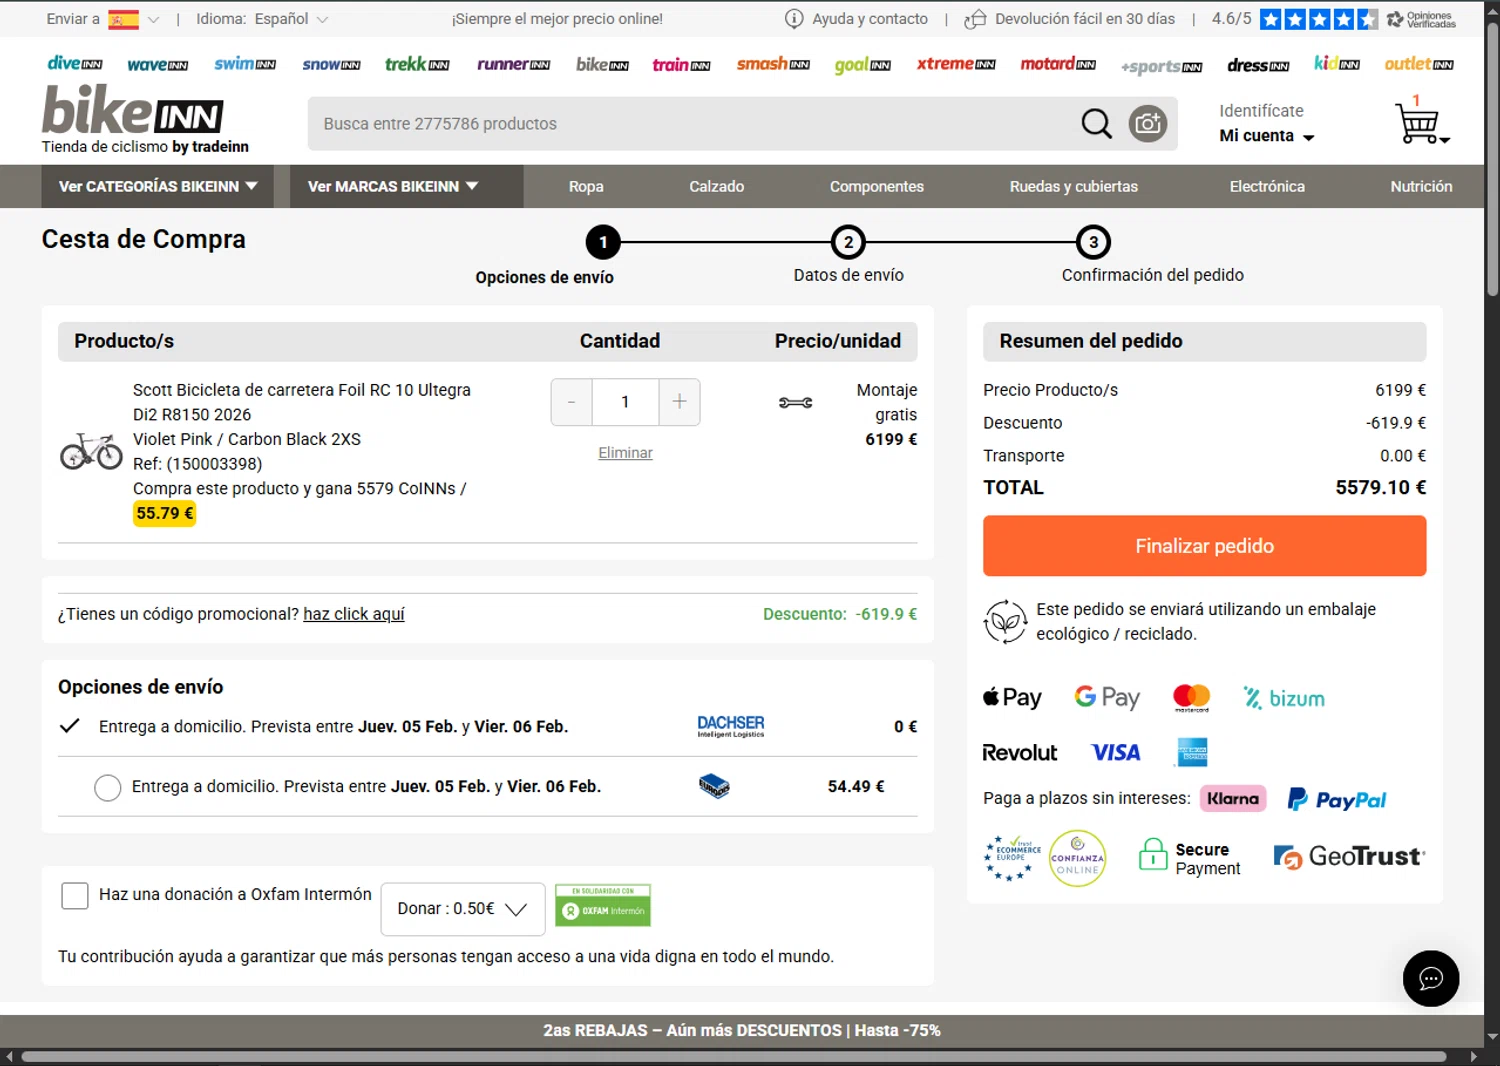Open the trekkinn store logo
Viewport: 1500px width, 1066px height.
417,64
